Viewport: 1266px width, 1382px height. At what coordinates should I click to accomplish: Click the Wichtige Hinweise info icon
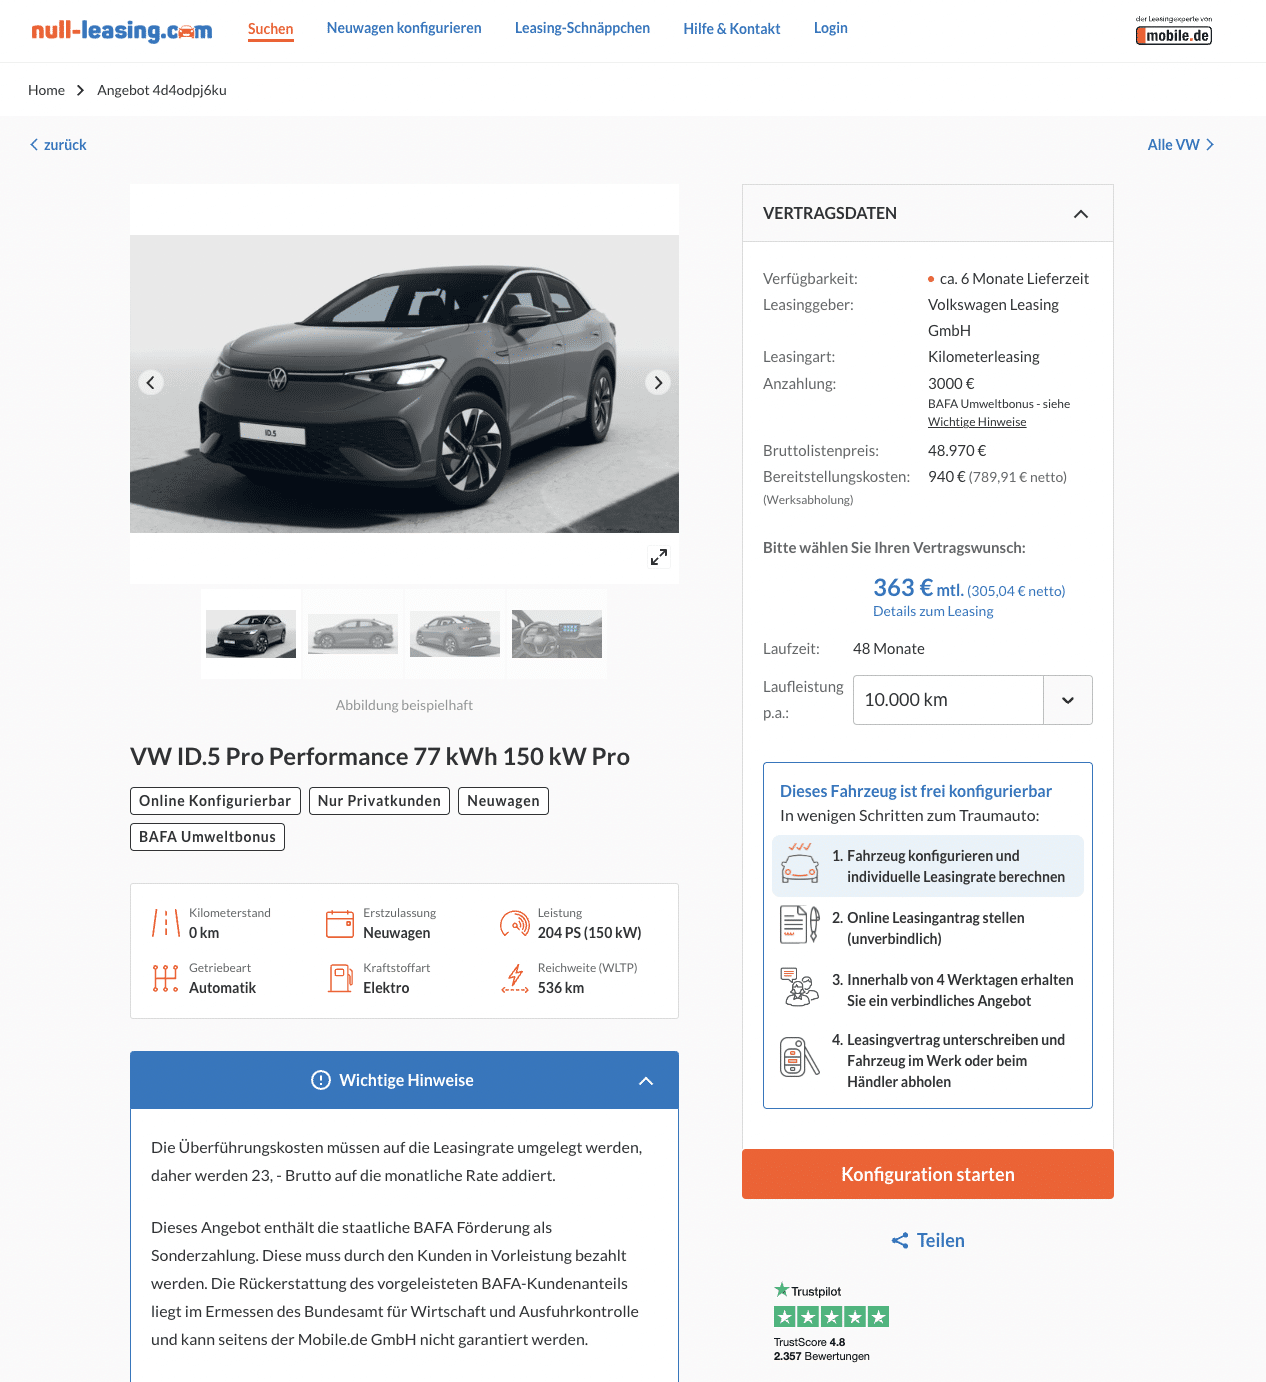321,1080
